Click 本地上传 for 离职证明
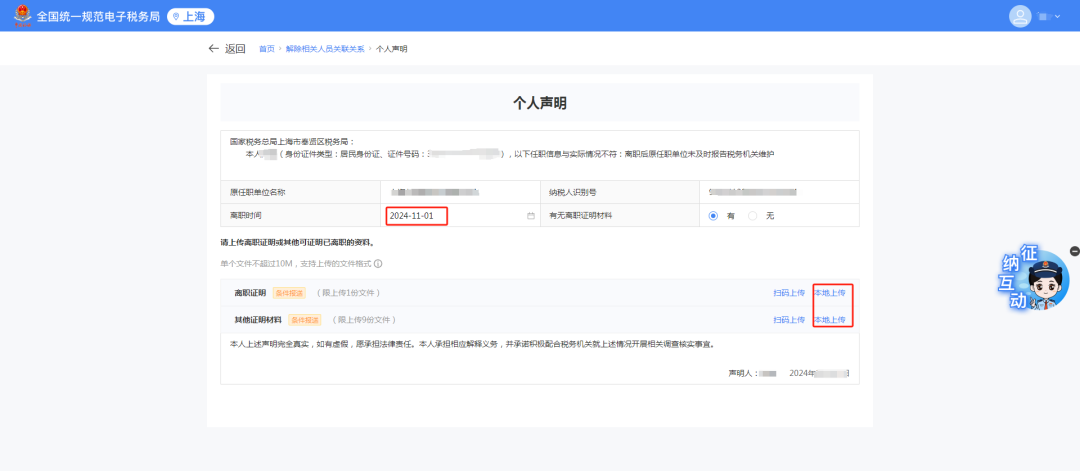 829,293
